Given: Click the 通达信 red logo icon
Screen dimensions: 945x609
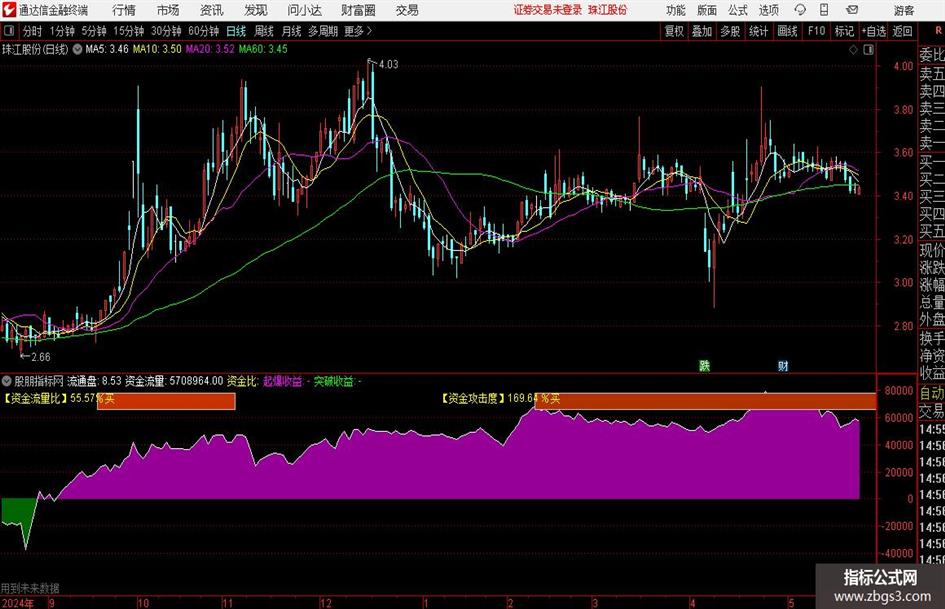Looking at the screenshot, I should 8,10.
